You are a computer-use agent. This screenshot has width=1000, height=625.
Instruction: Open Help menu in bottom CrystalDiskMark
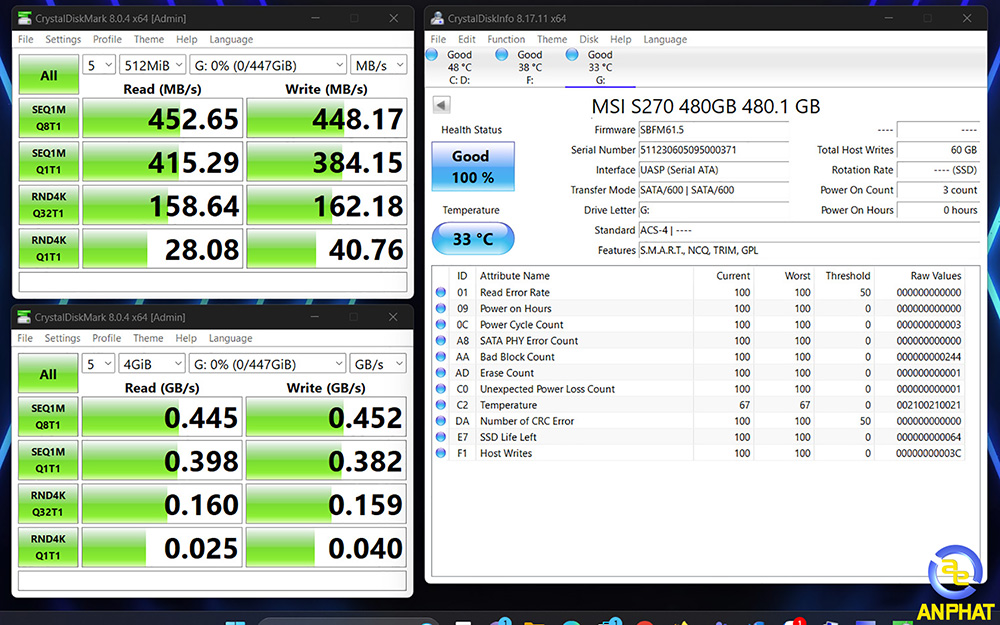pos(186,338)
